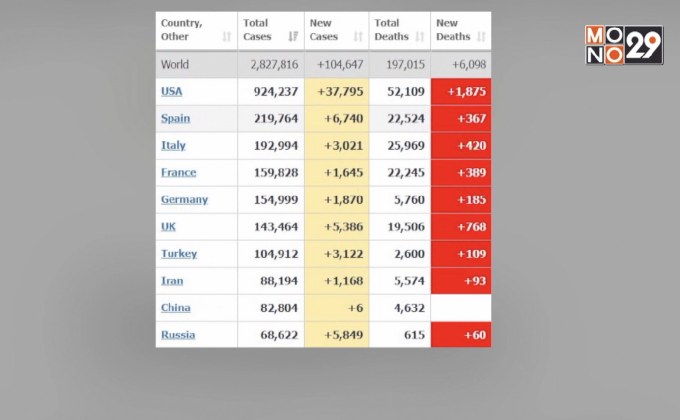Open the France country link
Viewport: 680px width, 420px height.
click(178, 172)
